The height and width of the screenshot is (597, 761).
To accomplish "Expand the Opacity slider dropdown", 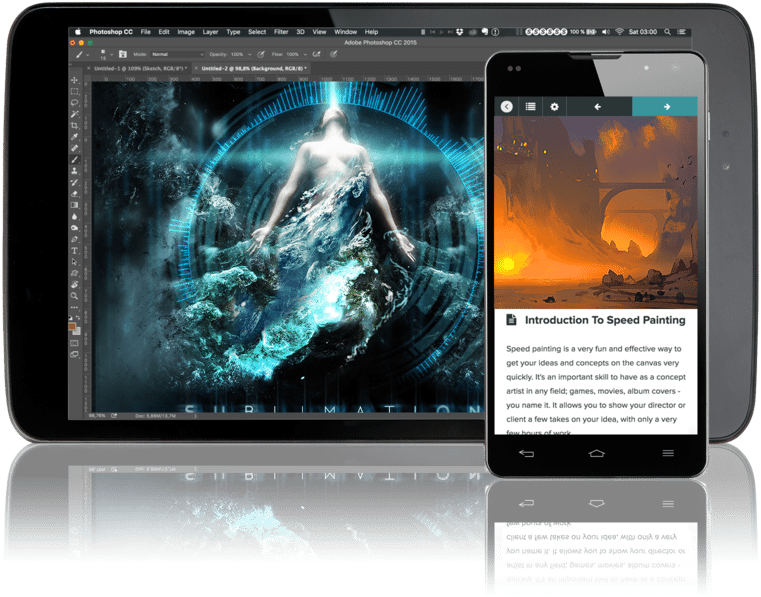I will click(x=249, y=55).
